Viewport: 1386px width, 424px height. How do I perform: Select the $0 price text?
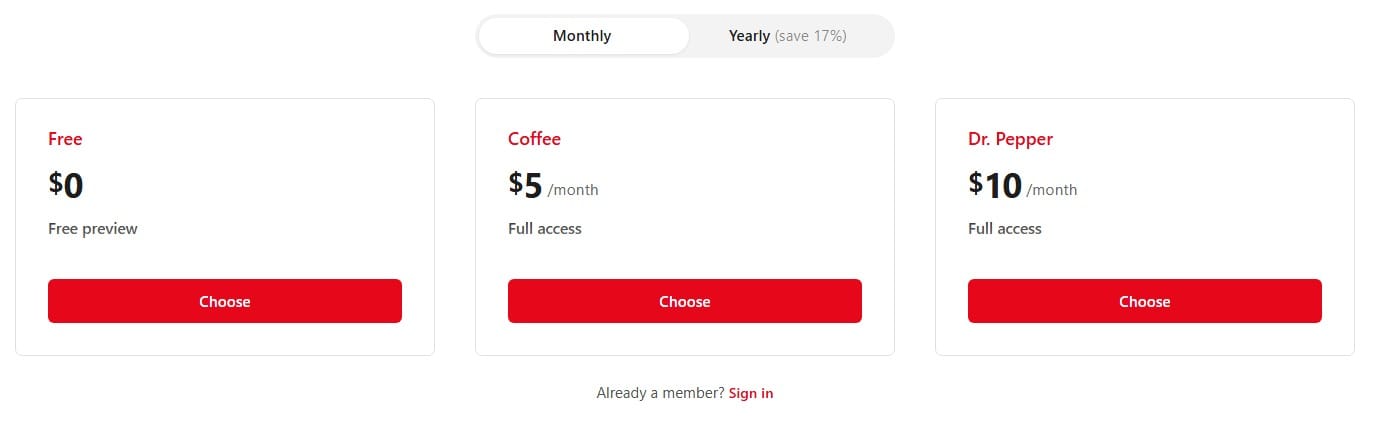click(66, 185)
